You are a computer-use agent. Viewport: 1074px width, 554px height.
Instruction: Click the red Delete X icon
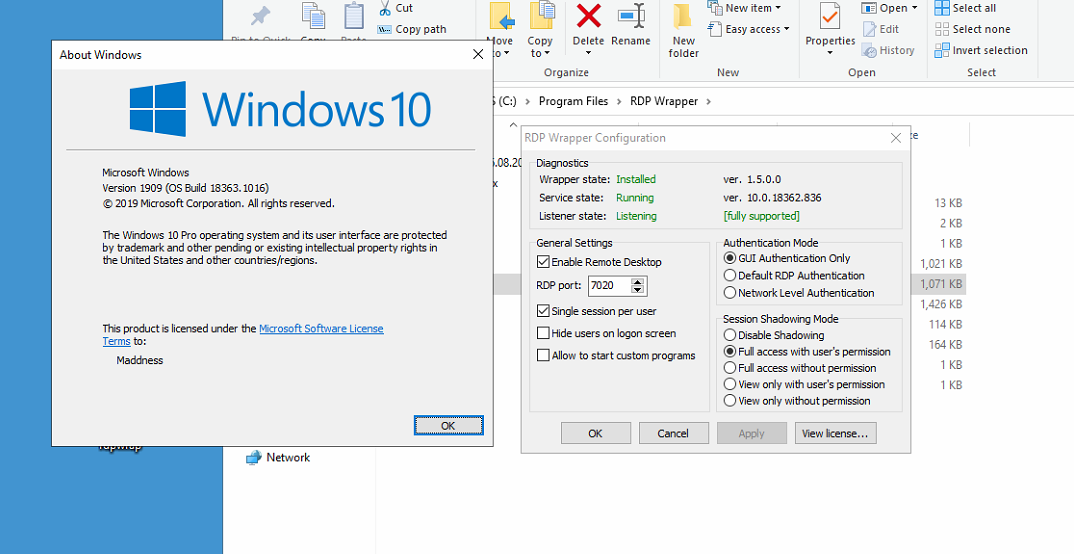pos(588,16)
